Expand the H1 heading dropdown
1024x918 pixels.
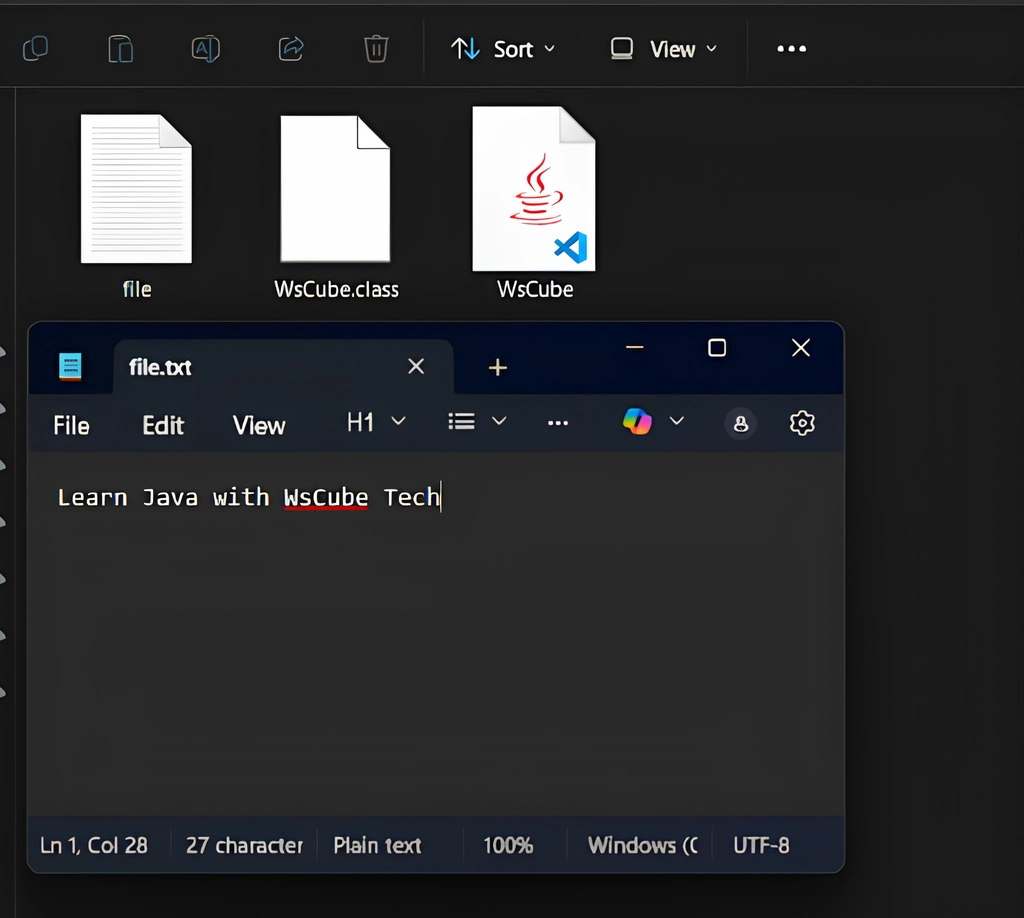(375, 422)
